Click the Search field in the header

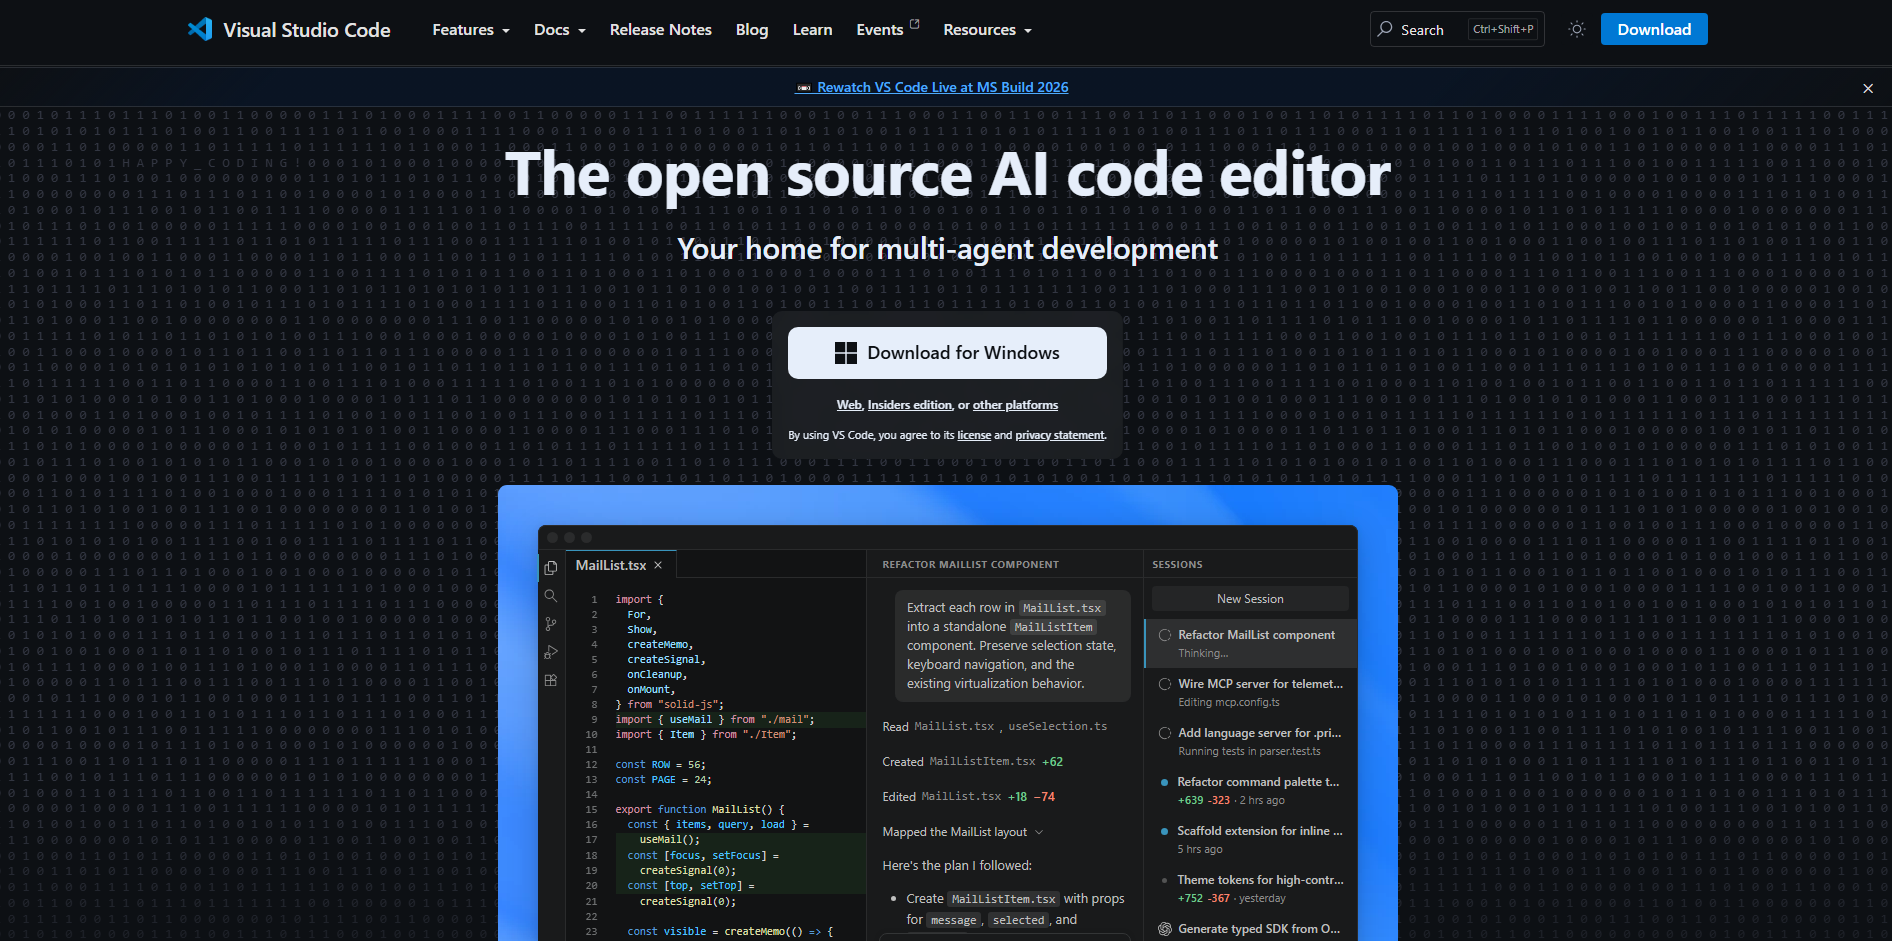[1457, 29]
